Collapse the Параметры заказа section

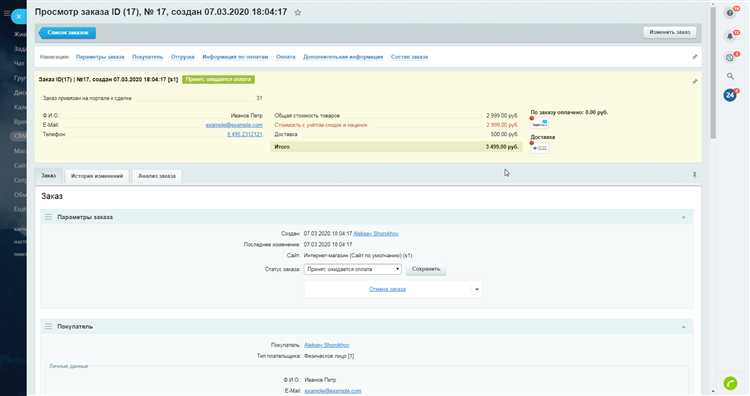pos(683,218)
